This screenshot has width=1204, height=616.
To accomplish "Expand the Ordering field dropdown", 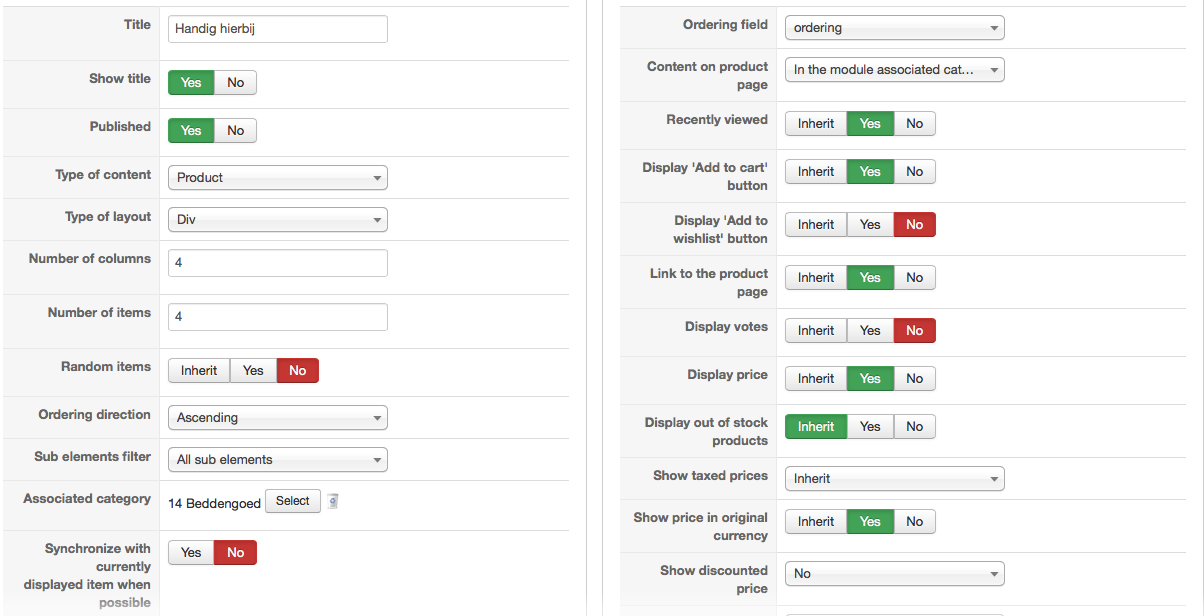I will [x=894, y=27].
